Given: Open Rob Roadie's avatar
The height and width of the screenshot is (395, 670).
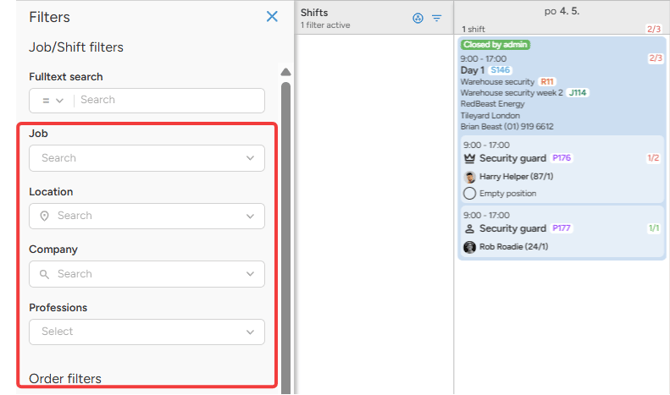Looking at the screenshot, I should pos(470,247).
